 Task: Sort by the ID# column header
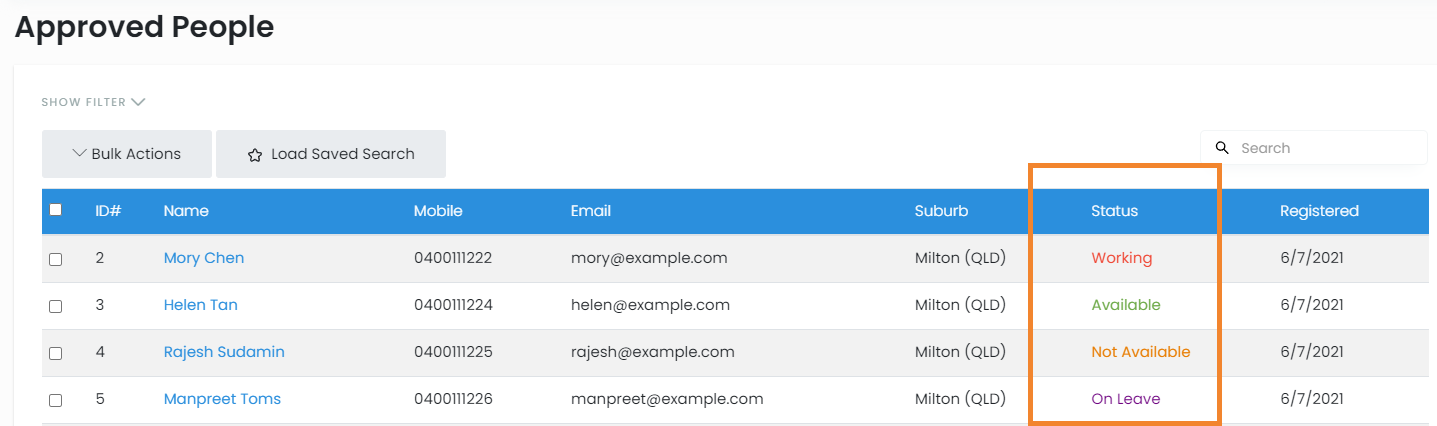(108, 211)
